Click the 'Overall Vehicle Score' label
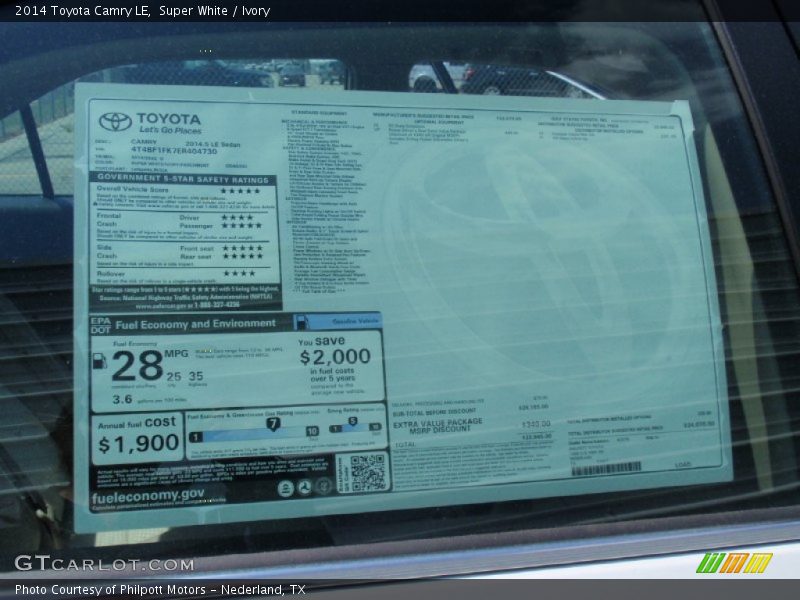The image size is (800, 600). pyautogui.click(x=132, y=189)
